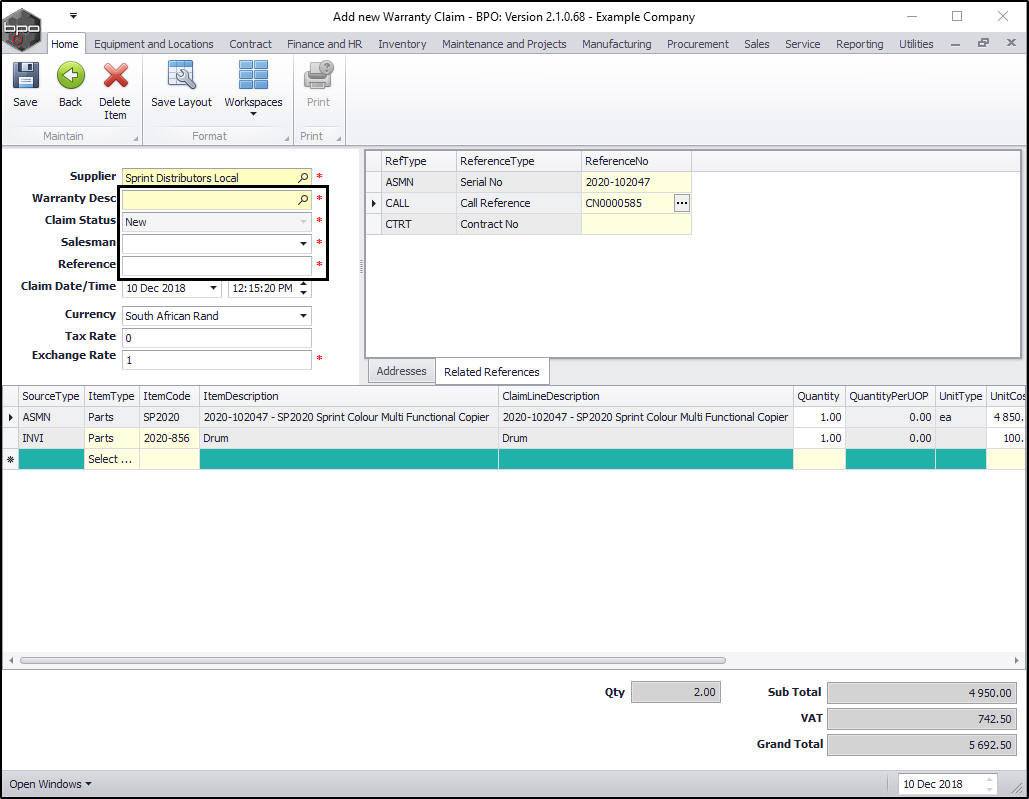Click the ReferenceNo column header
The height and width of the screenshot is (799, 1029).
click(636, 161)
